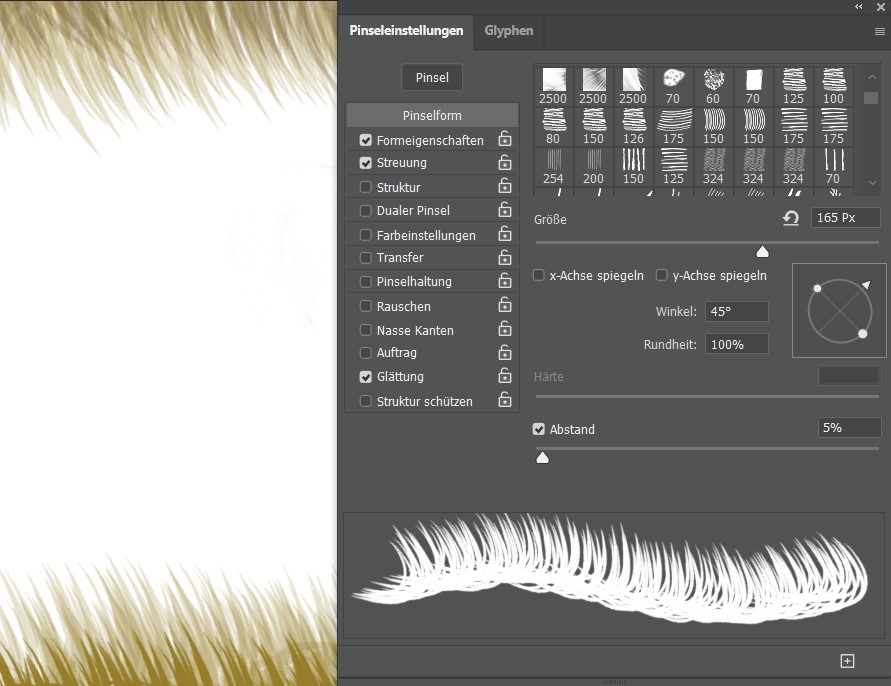This screenshot has height=686, width=891.
Task: Click the Pinsel button
Action: coord(432,78)
